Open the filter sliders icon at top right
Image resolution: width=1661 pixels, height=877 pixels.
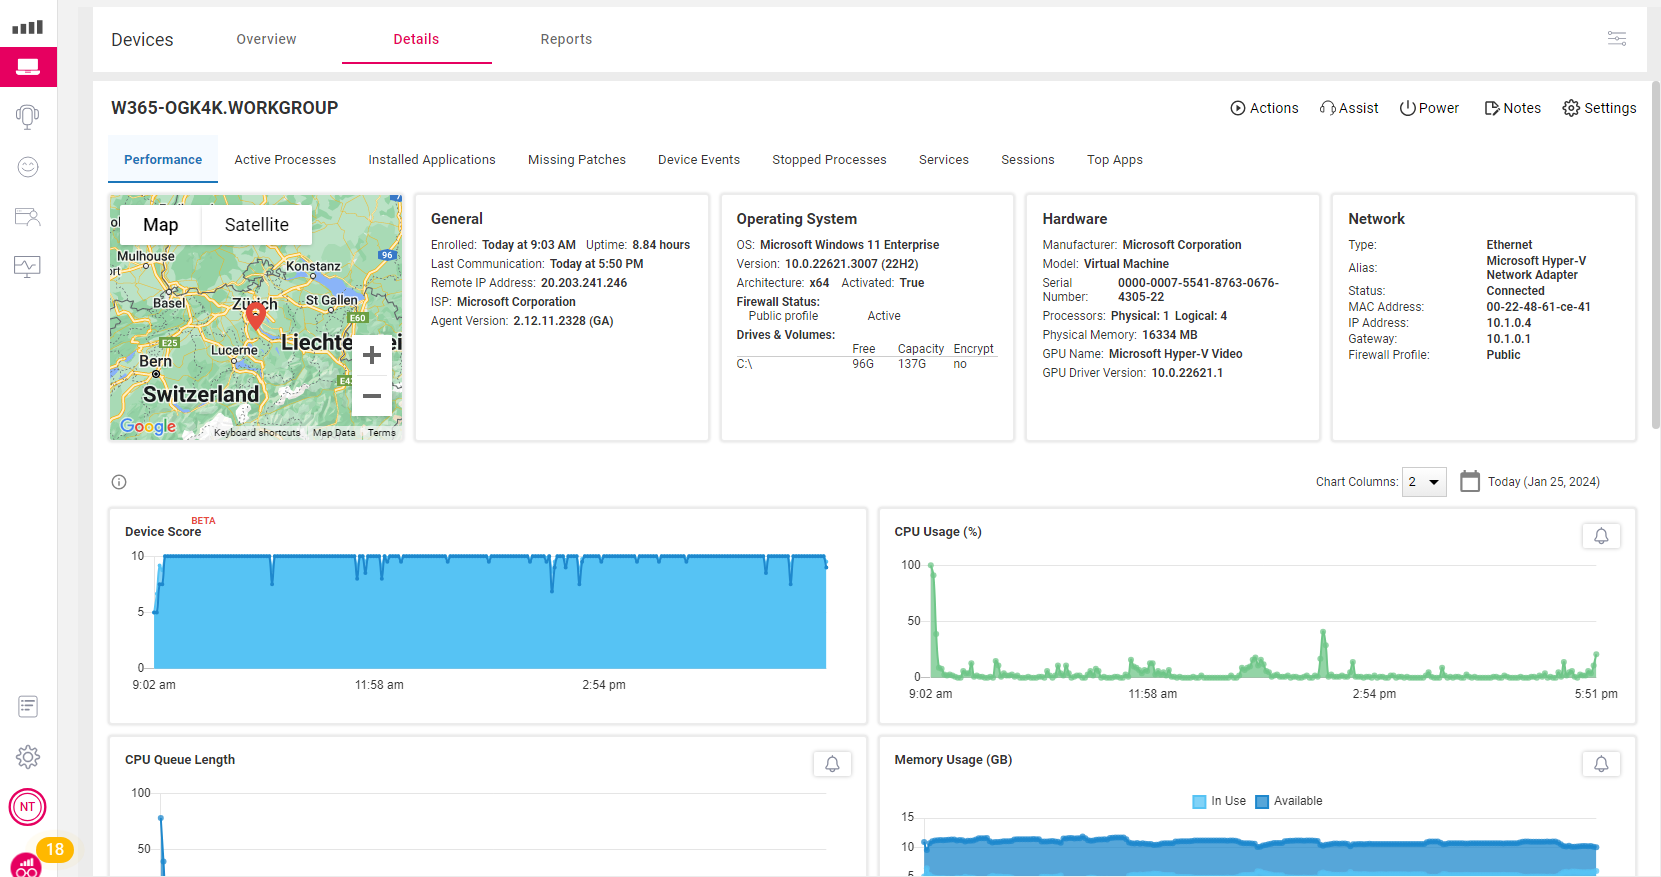click(x=1617, y=39)
